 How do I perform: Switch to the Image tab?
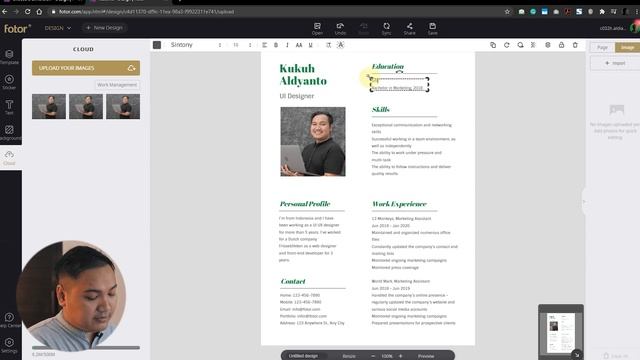627,47
